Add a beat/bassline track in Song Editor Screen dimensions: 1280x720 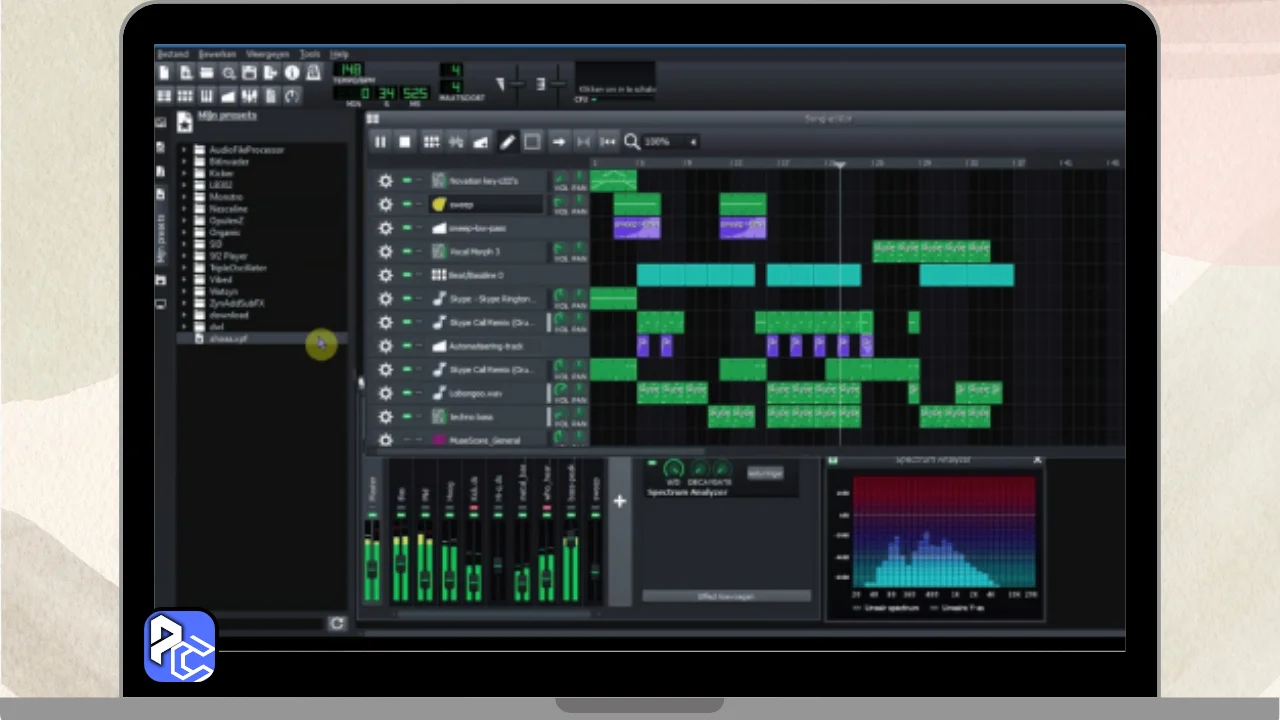click(x=431, y=142)
